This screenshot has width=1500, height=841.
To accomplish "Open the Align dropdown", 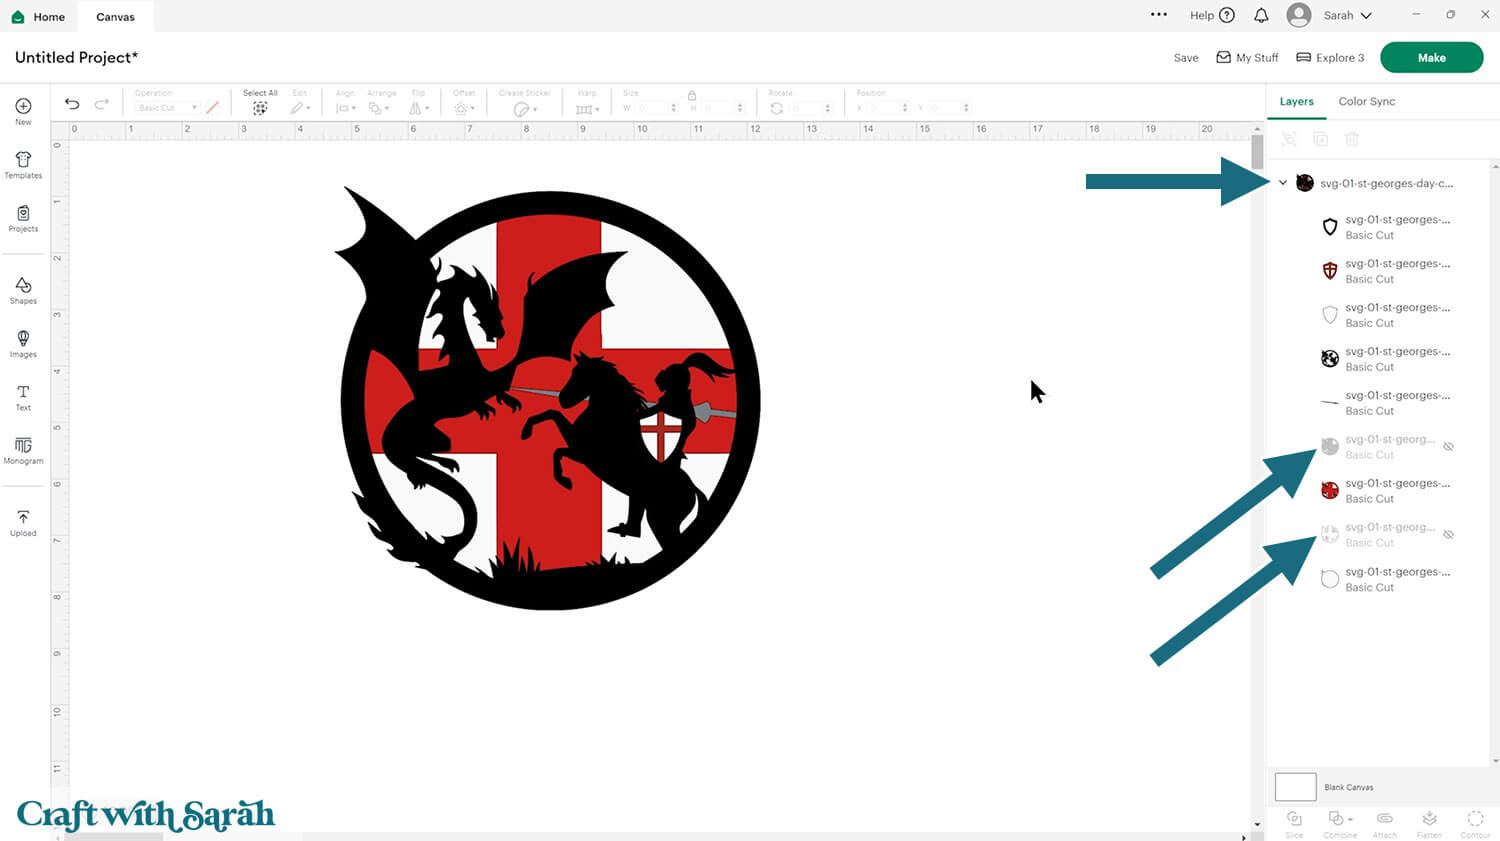I will (345, 108).
